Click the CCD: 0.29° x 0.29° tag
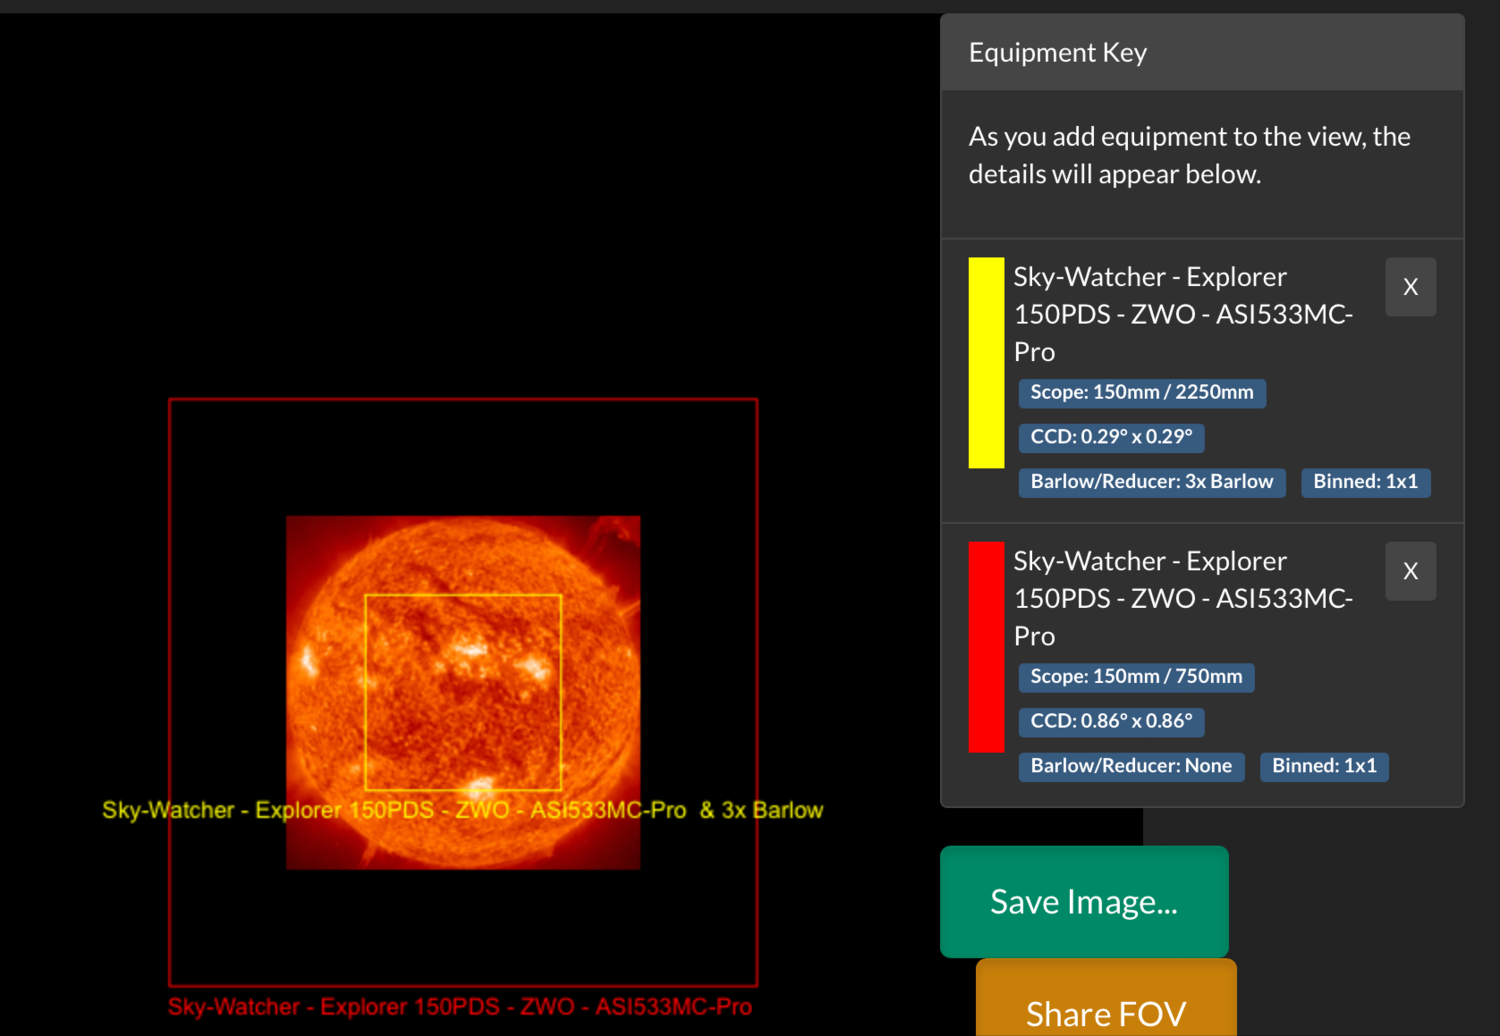This screenshot has height=1036, width=1500. pyautogui.click(x=1111, y=437)
